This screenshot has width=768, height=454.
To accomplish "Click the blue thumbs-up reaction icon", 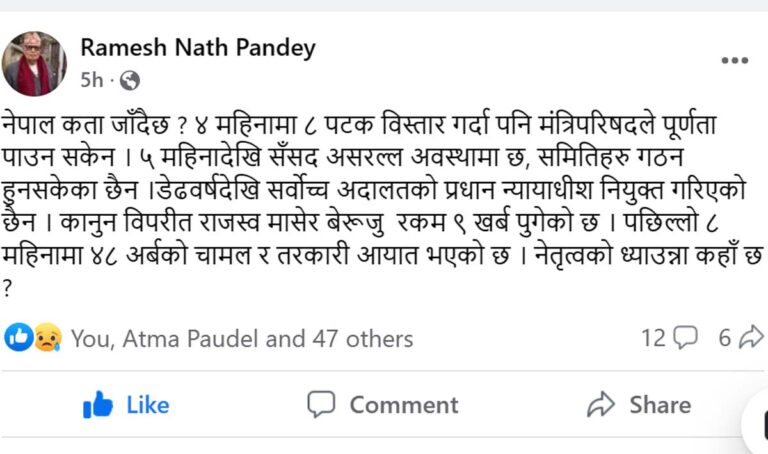I will click(18, 338).
